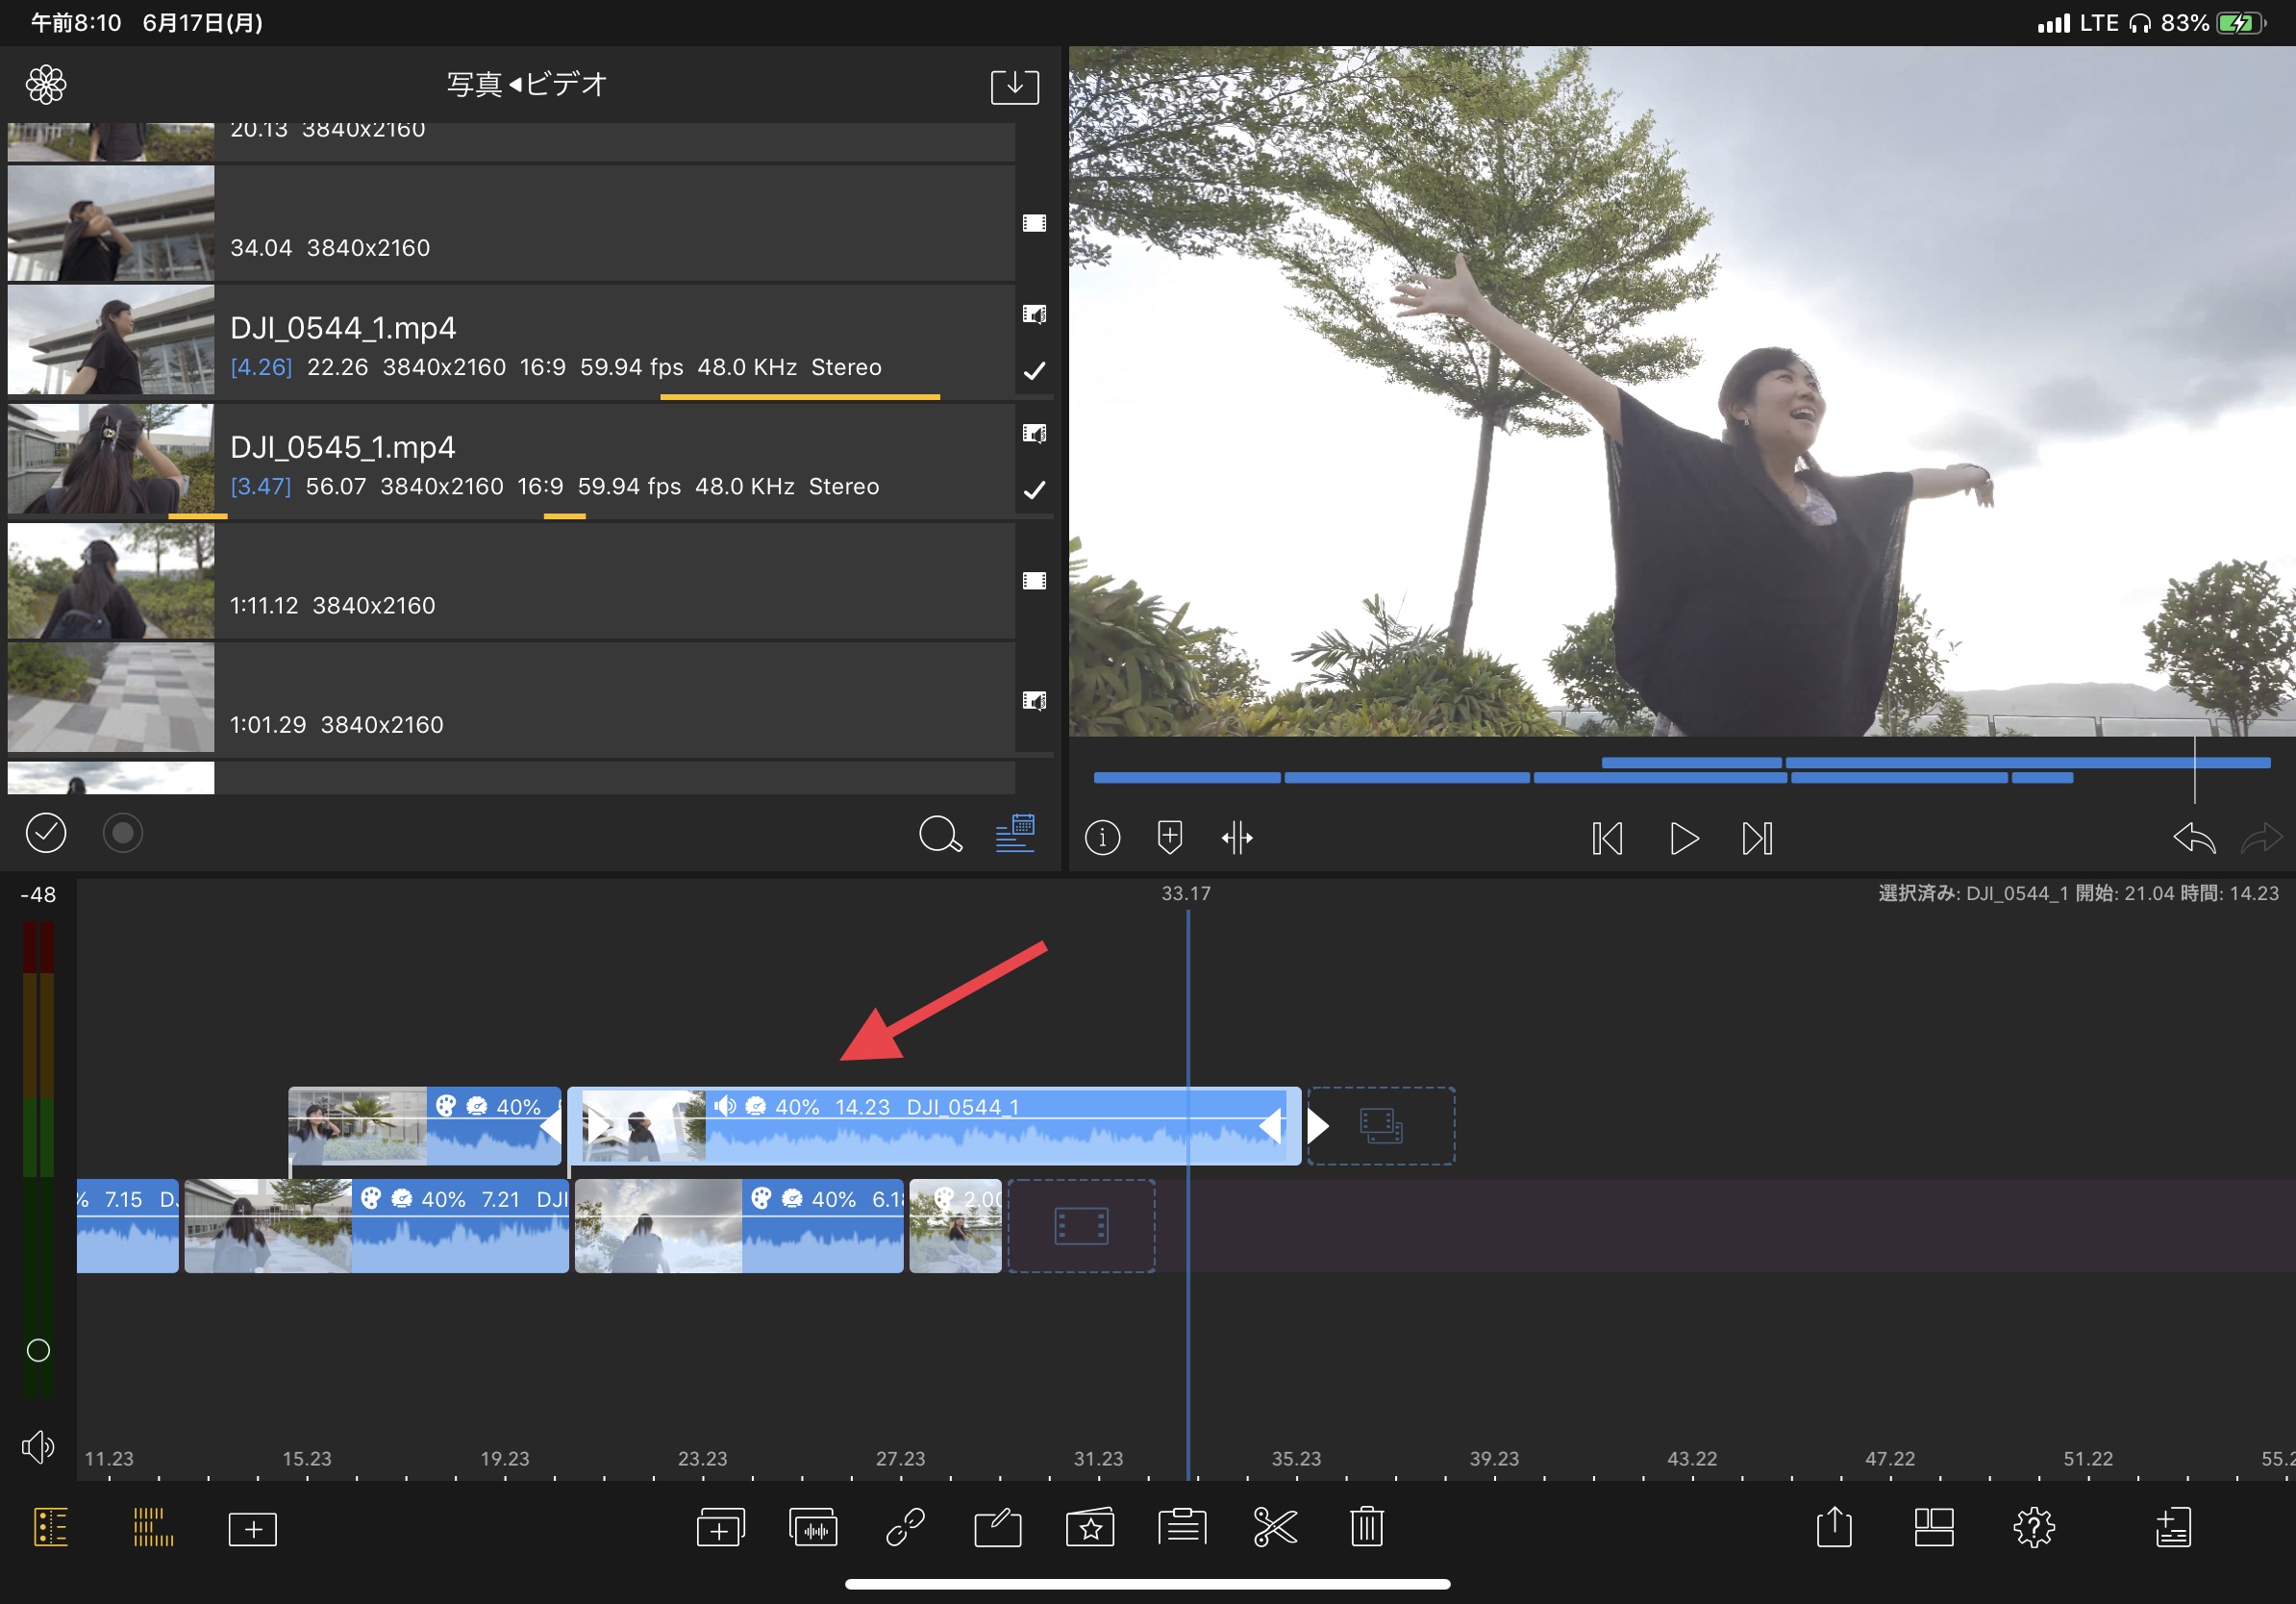Toggle the circled checkmark filter
This screenshot has width=2296, height=1604.
[46, 833]
